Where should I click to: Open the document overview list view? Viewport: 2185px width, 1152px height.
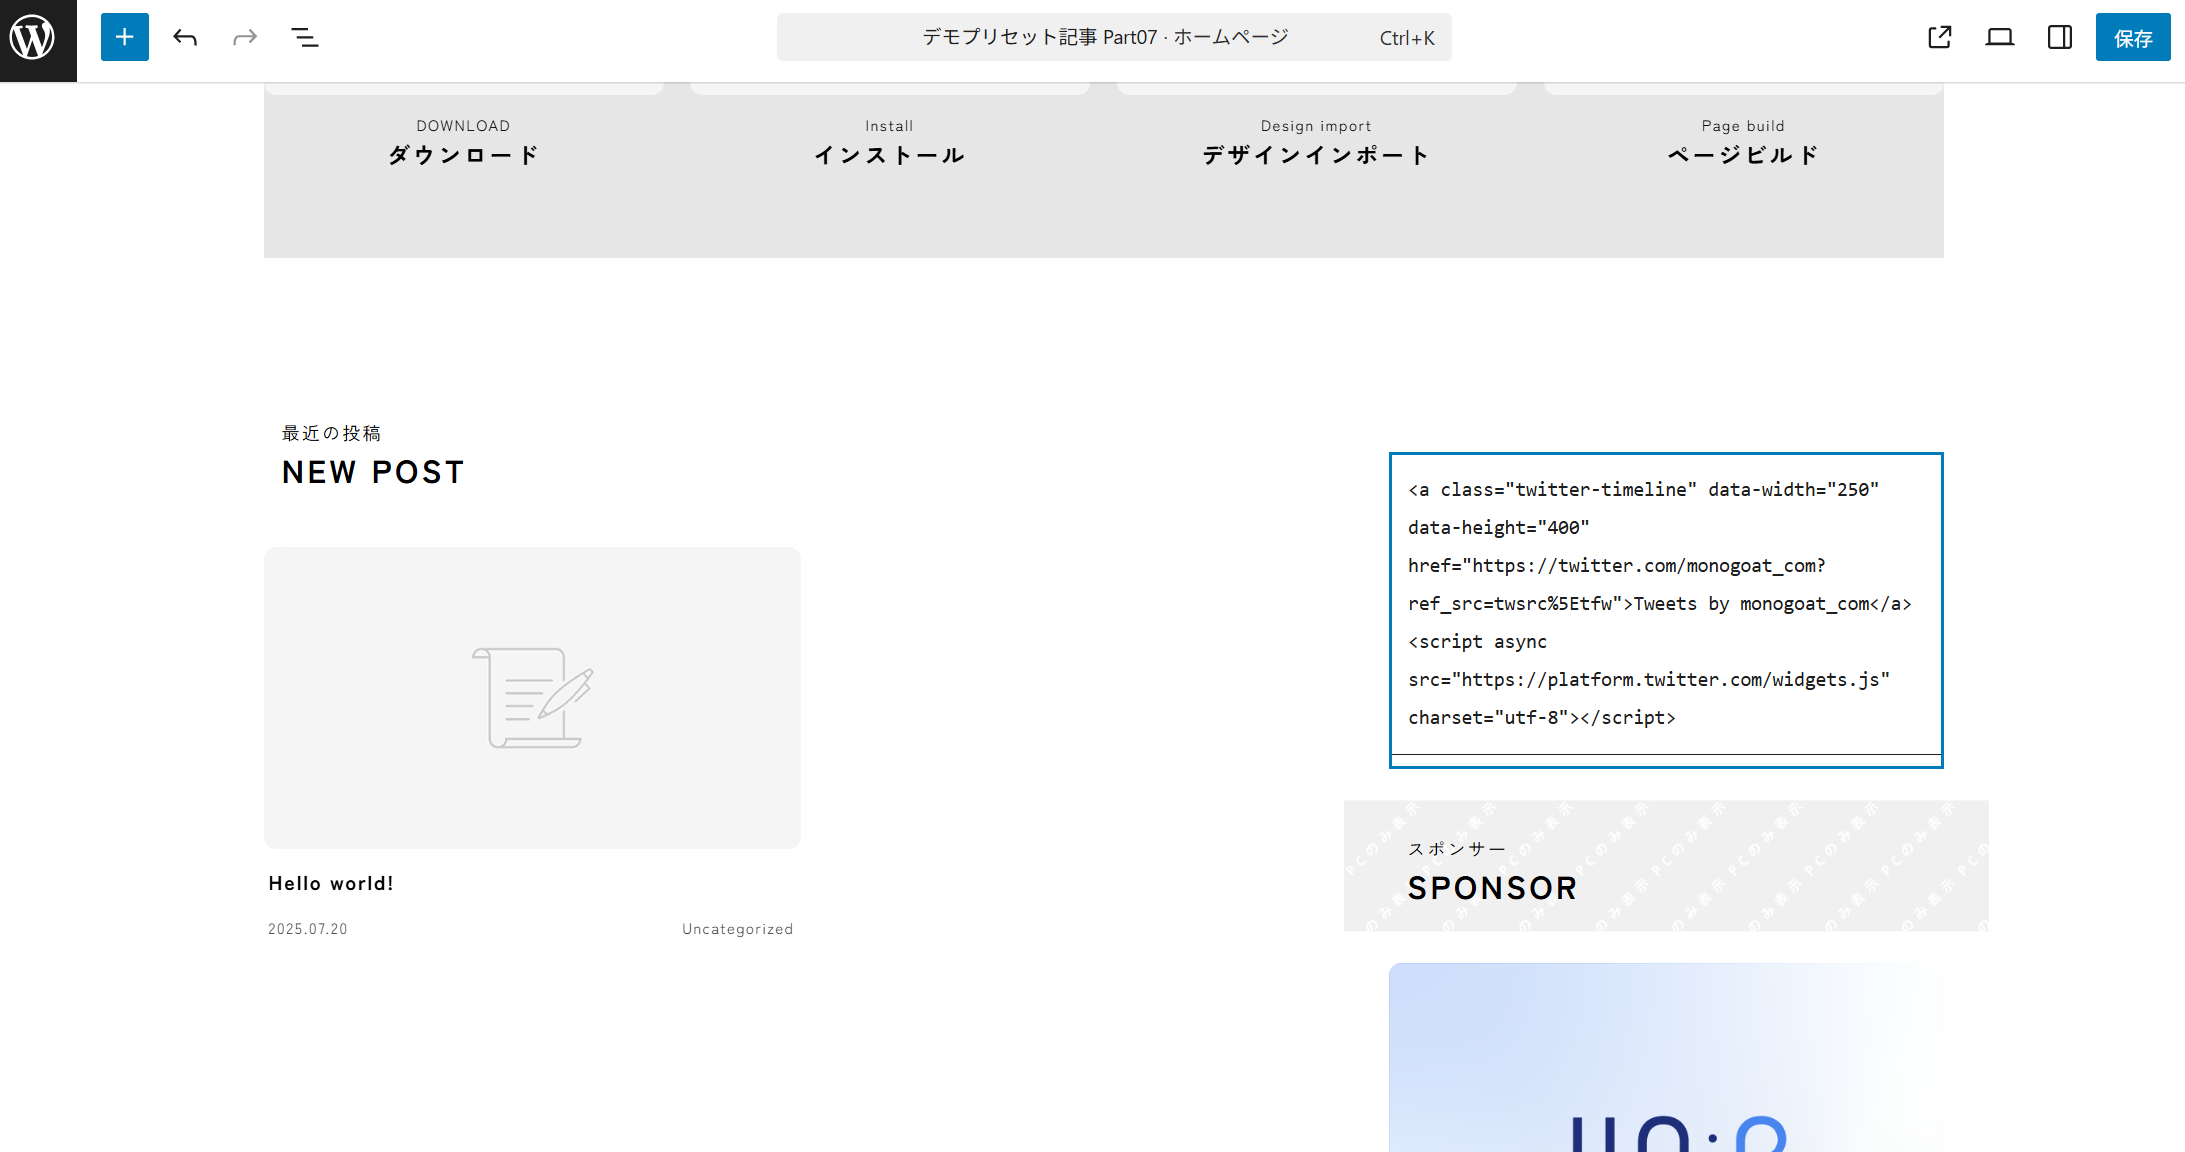(305, 37)
